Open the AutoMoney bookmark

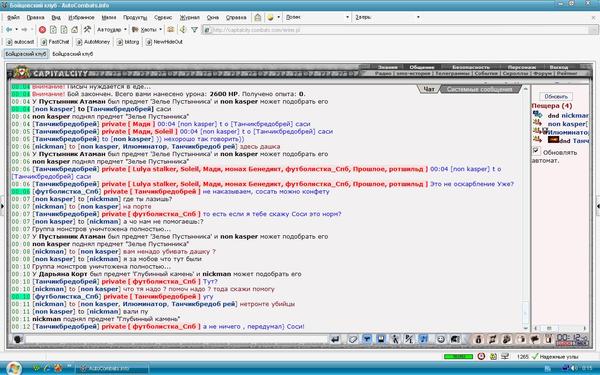tap(93, 42)
